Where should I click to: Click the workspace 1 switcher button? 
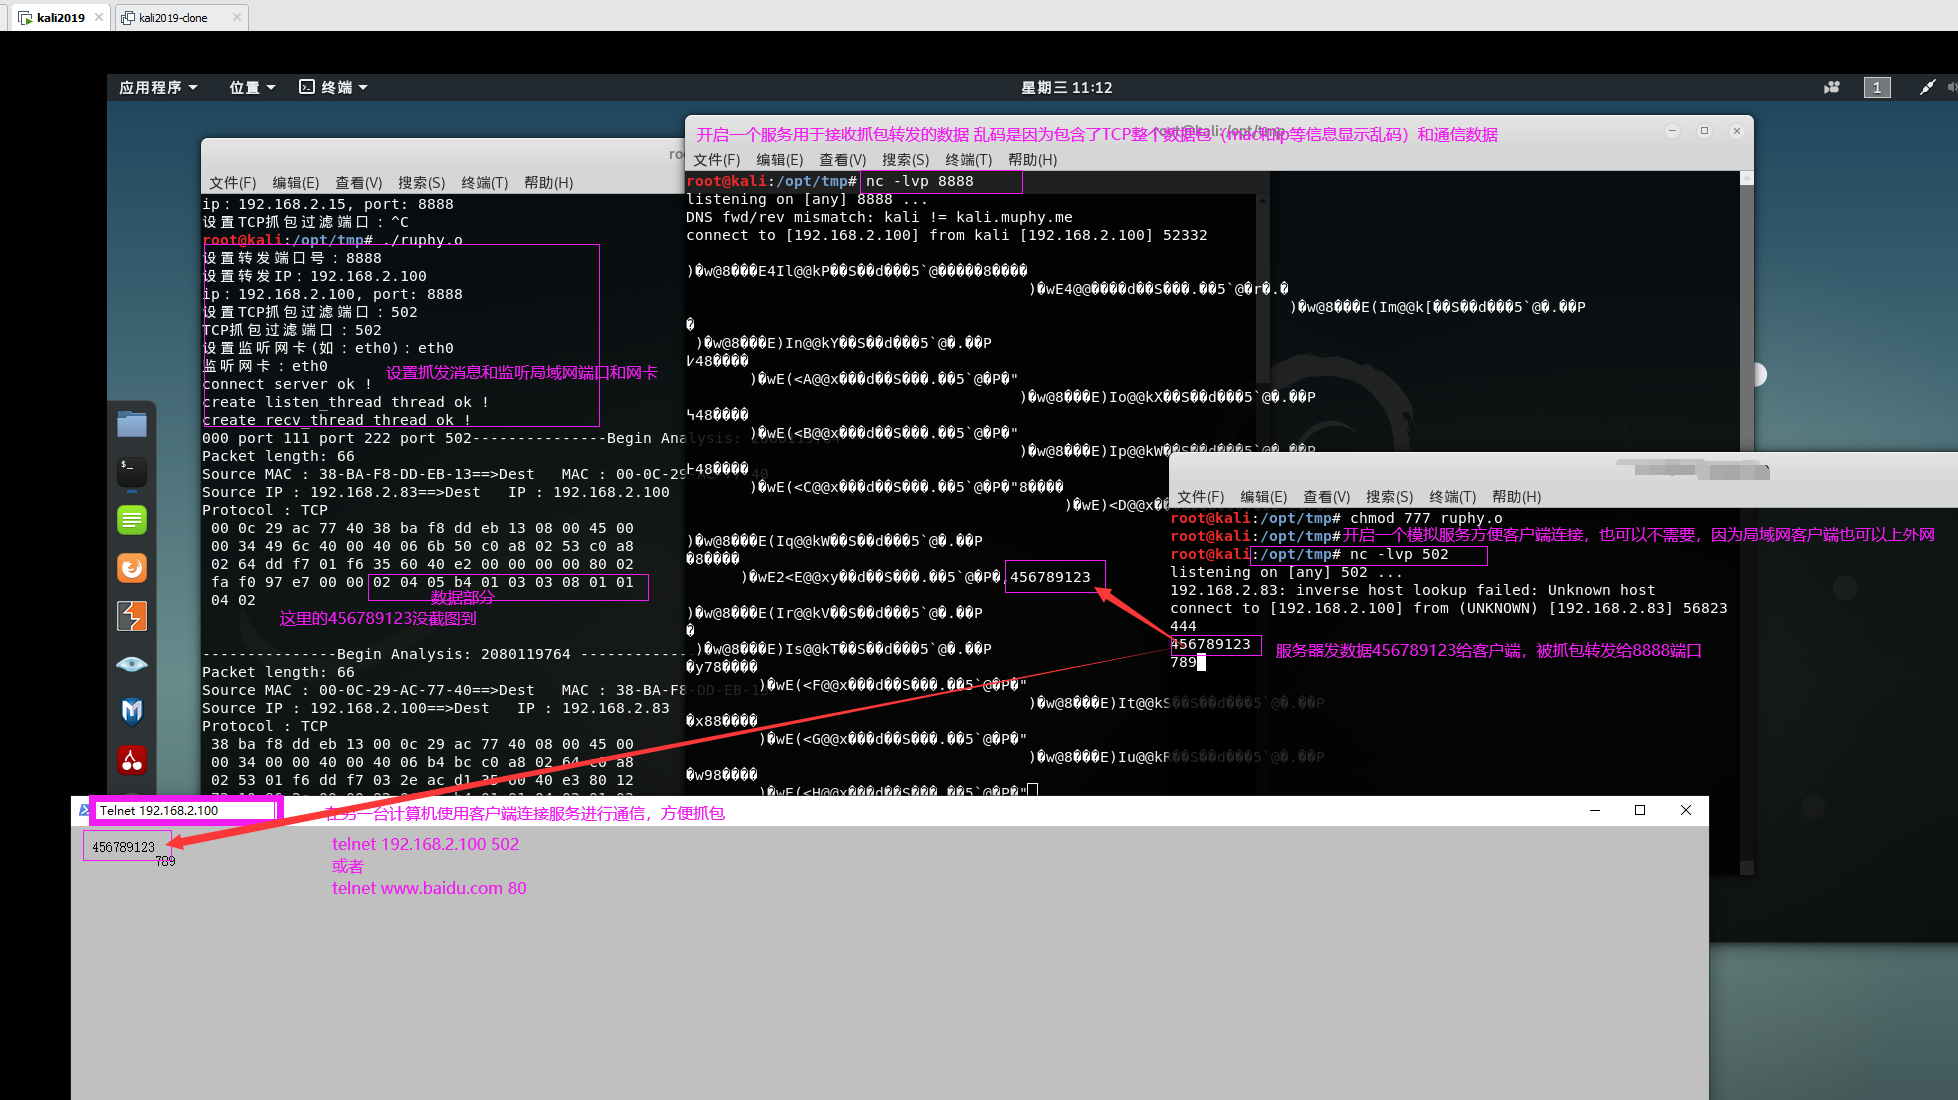point(1877,88)
